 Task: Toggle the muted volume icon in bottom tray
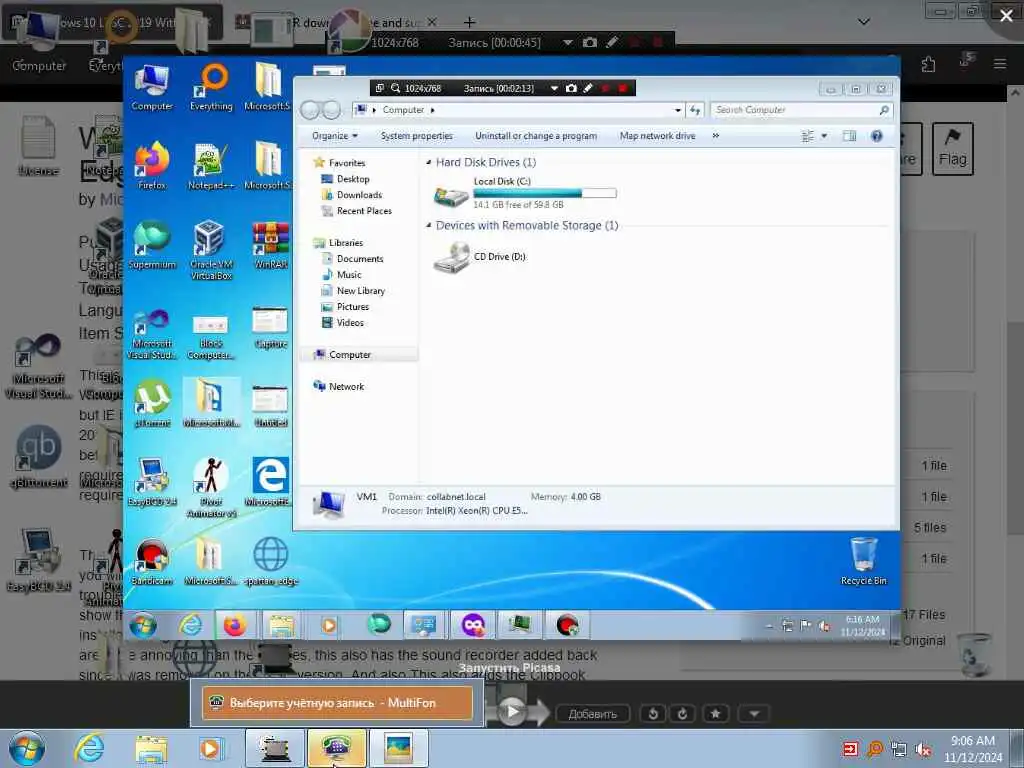point(923,749)
